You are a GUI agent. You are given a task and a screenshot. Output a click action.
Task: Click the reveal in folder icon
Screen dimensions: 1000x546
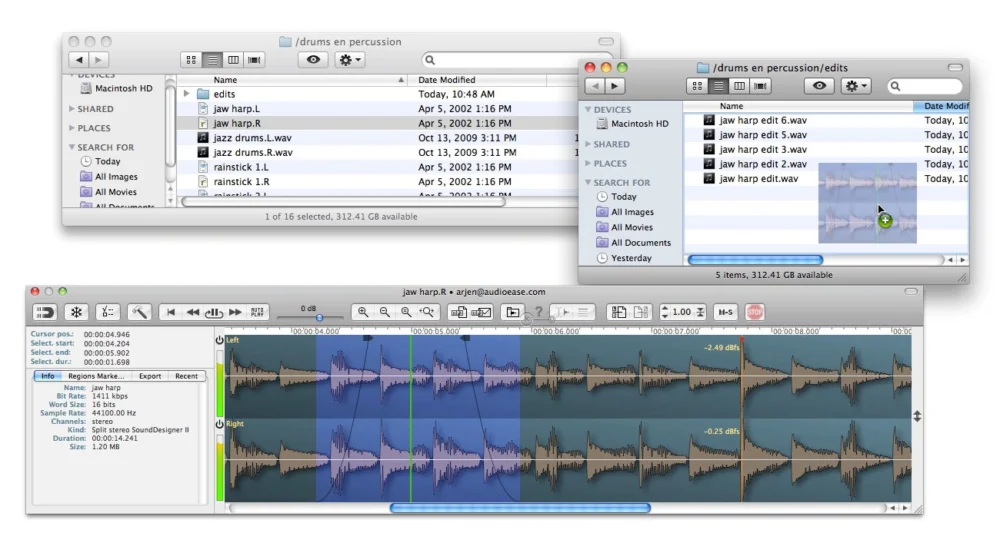coord(513,312)
